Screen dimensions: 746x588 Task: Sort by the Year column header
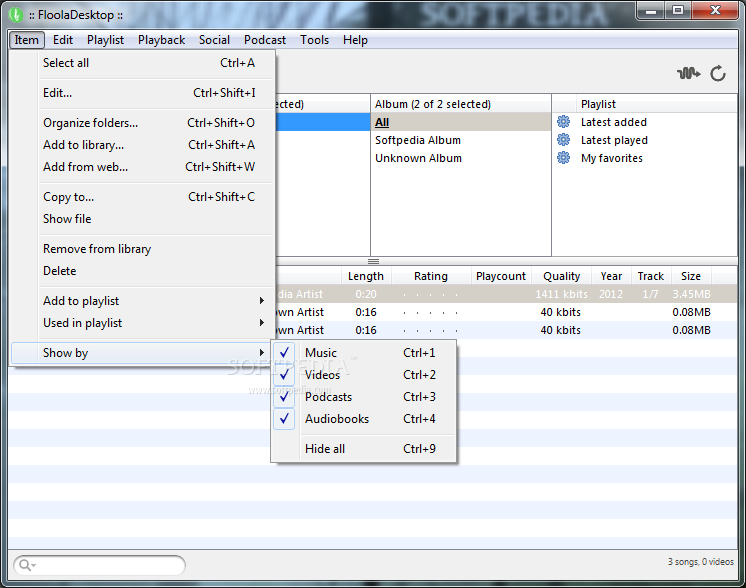pyautogui.click(x=611, y=276)
